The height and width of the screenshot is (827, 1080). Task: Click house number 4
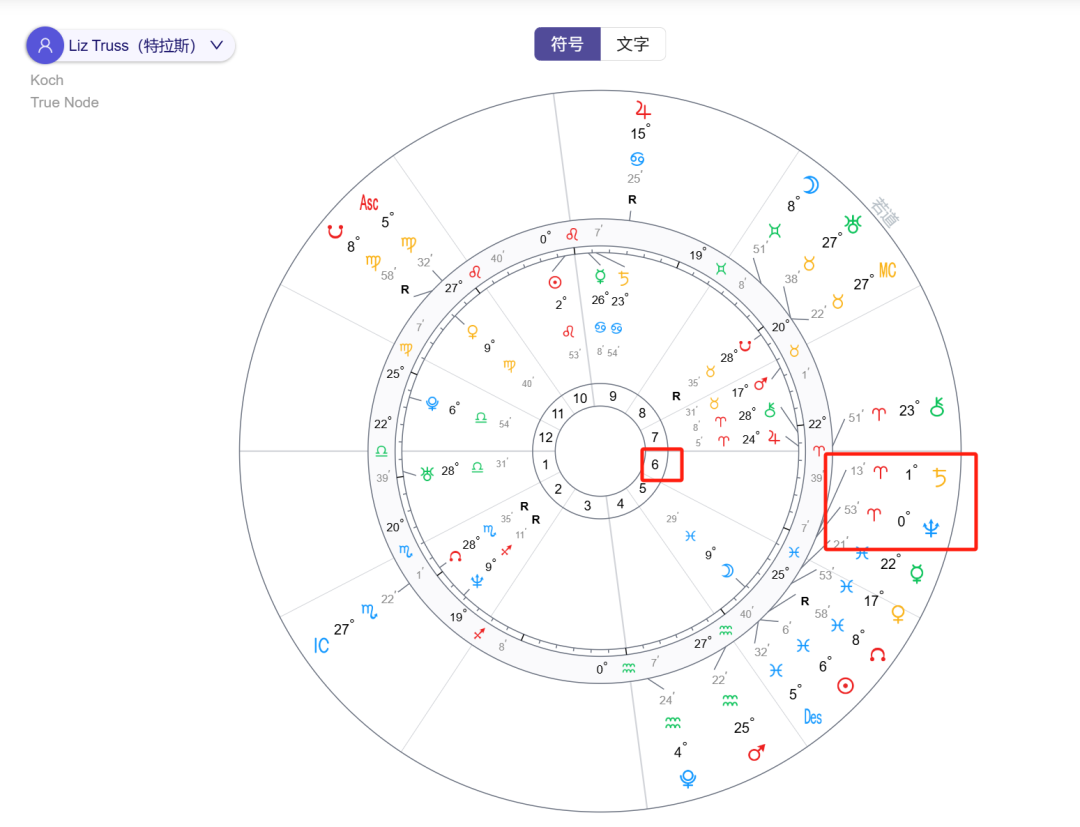coord(621,504)
